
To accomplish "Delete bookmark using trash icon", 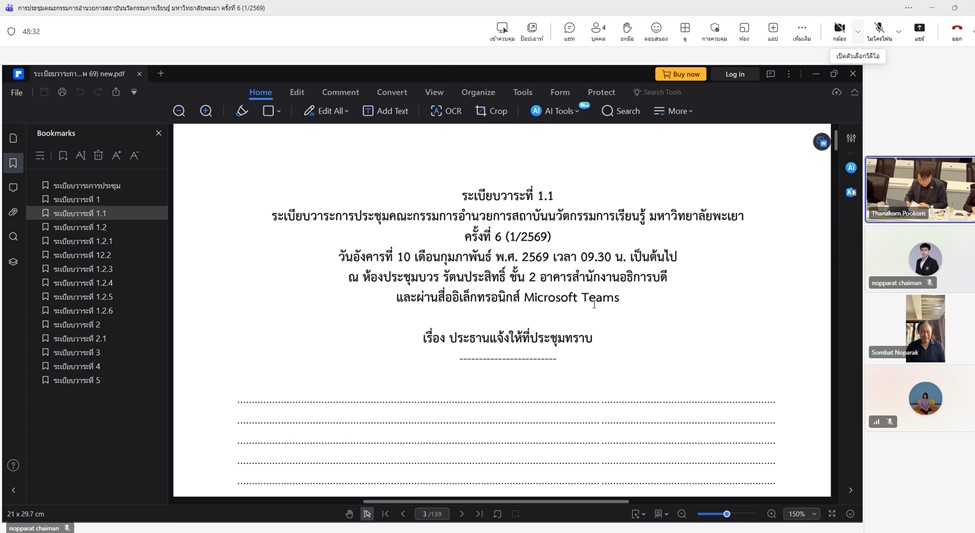I will [x=98, y=155].
